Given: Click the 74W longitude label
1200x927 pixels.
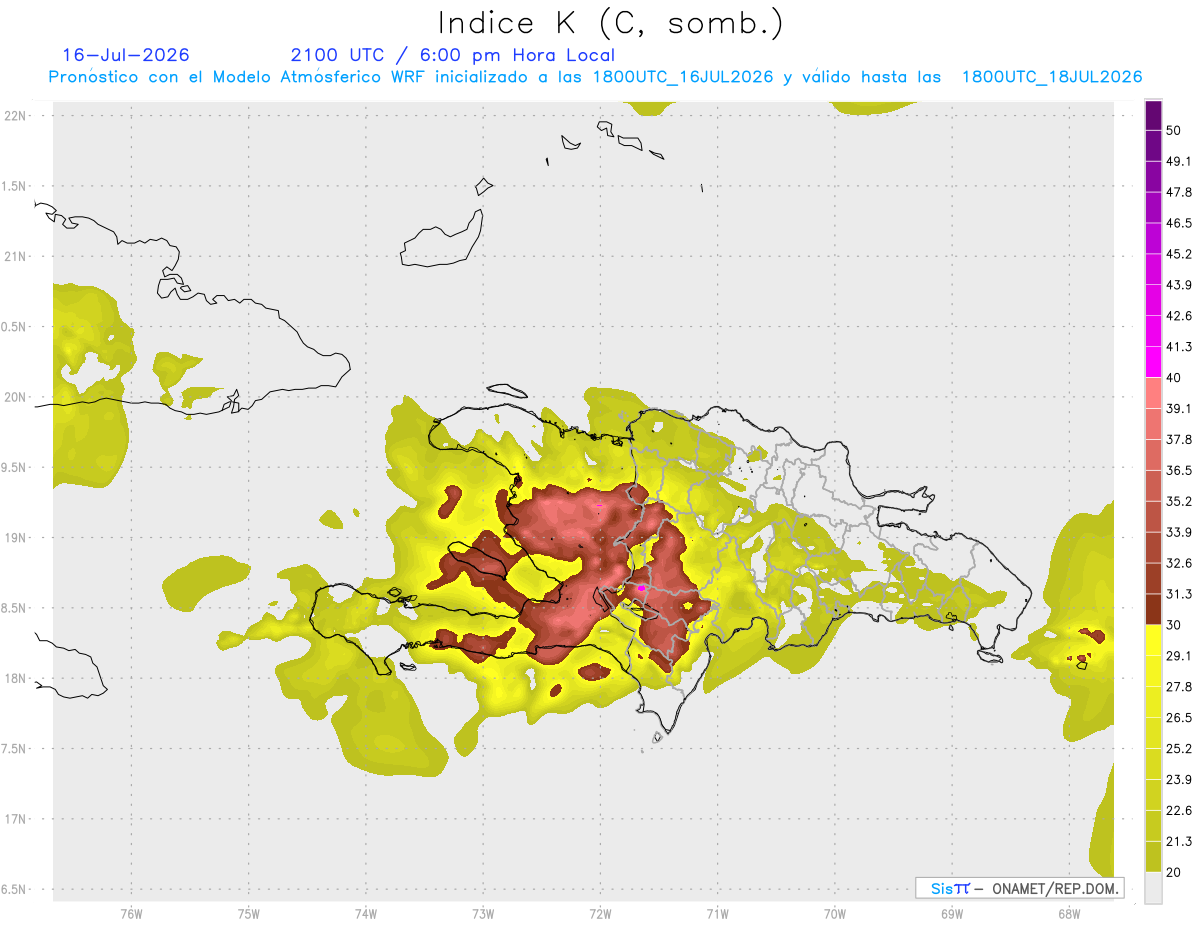Looking at the screenshot, I should (365, 913).
